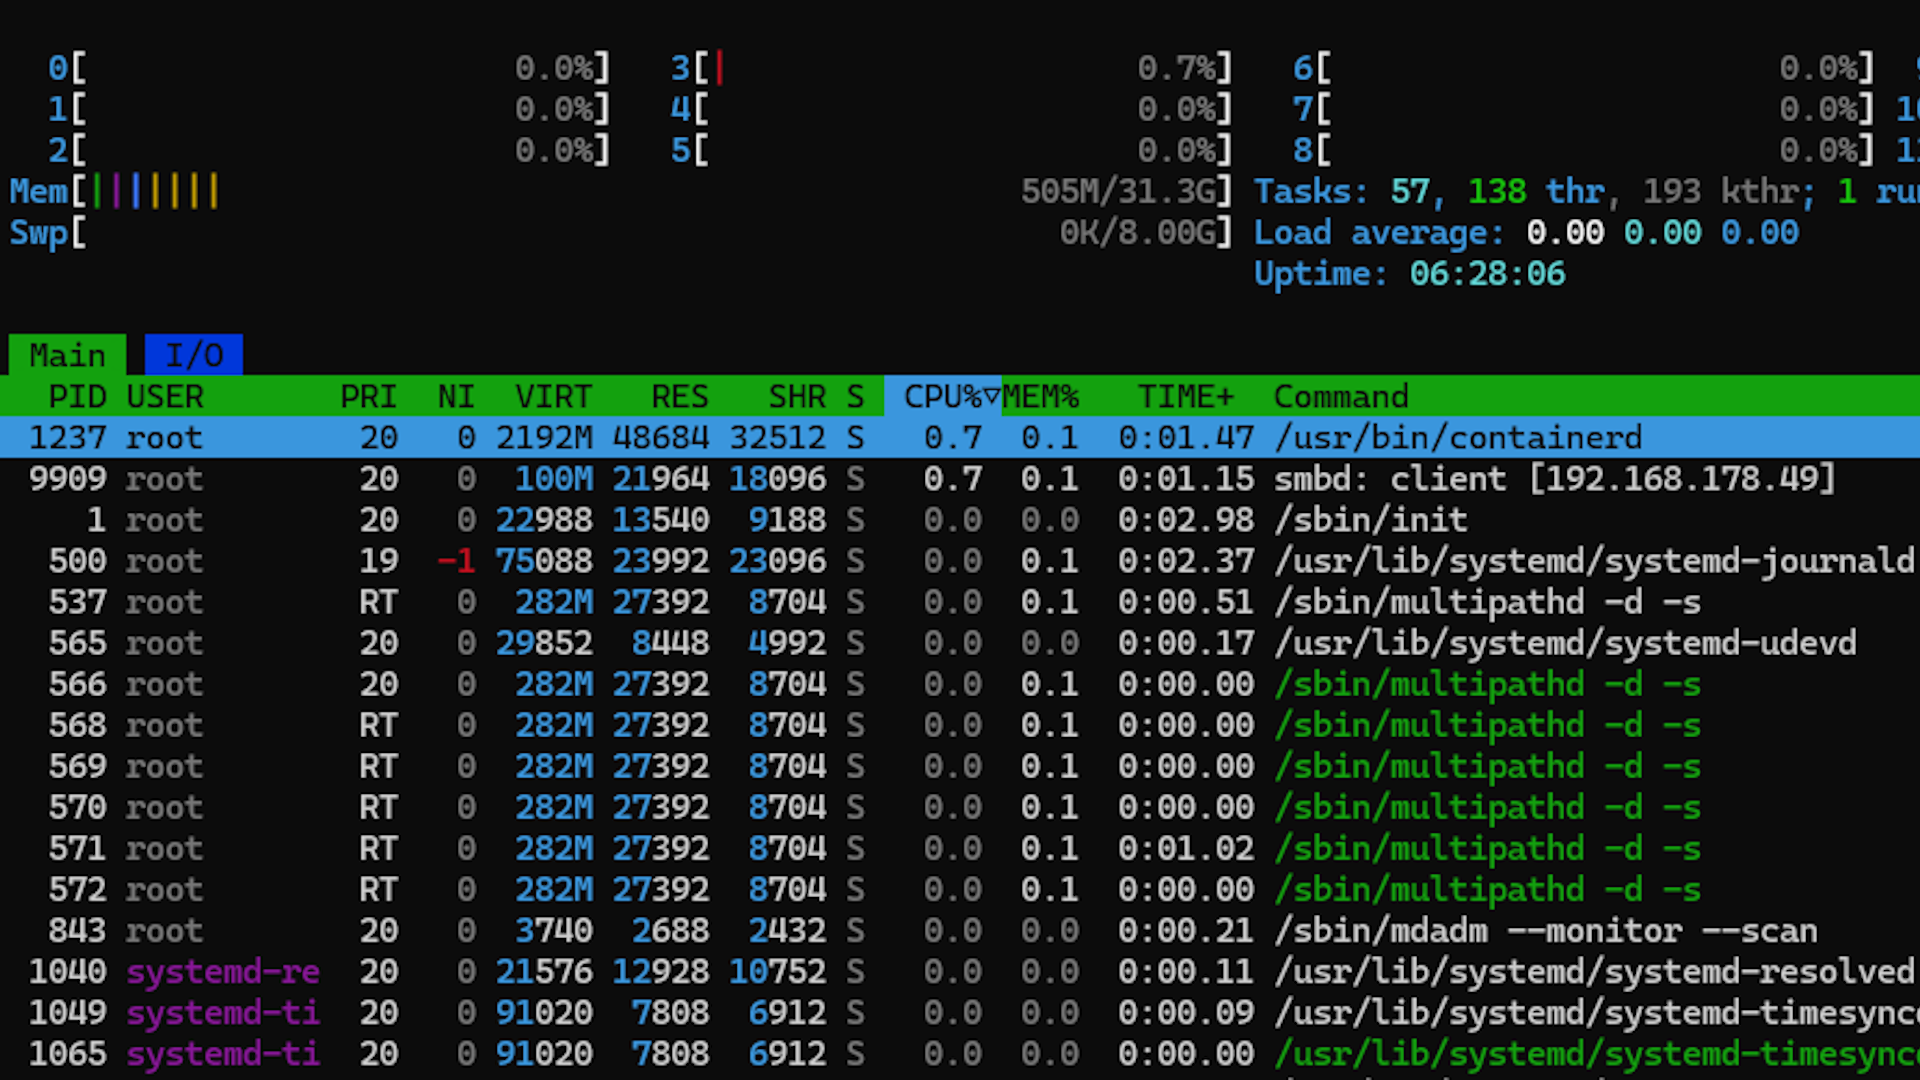Screen dimensions: 1920x1080
Task: Select the /sbin/init process row
Action: (x=1370, y=520)
